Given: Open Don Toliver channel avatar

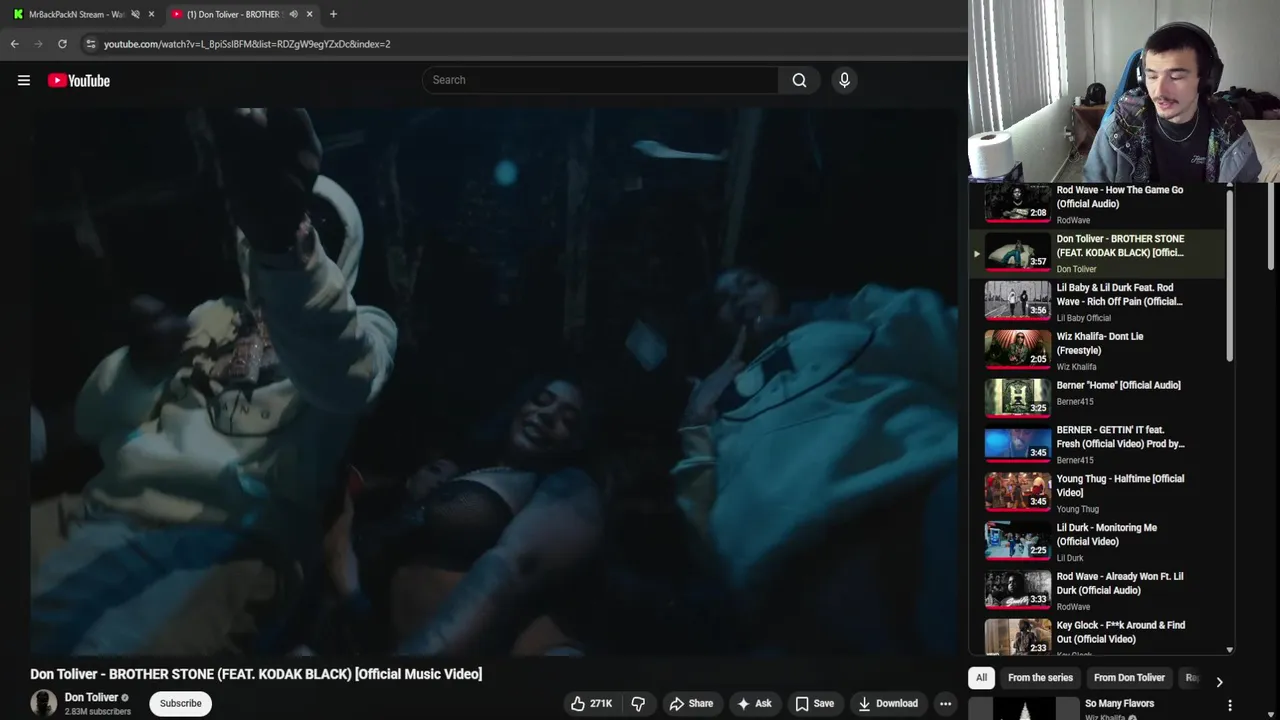Looking at the screenshot, I should (44, 703).
